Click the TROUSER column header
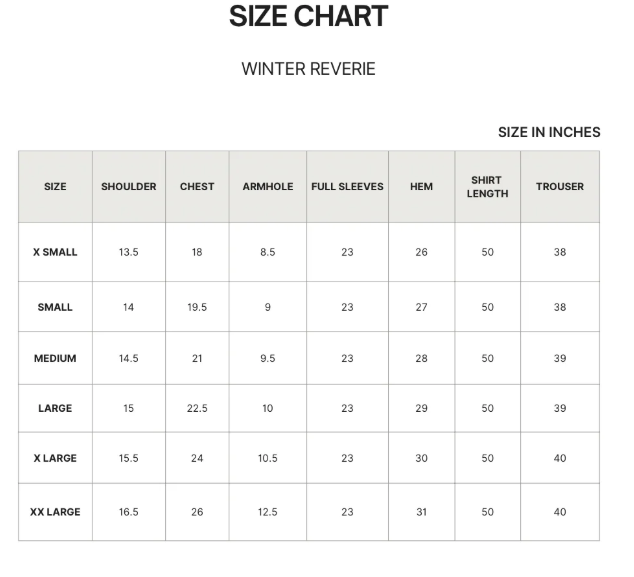 point(560,187)
